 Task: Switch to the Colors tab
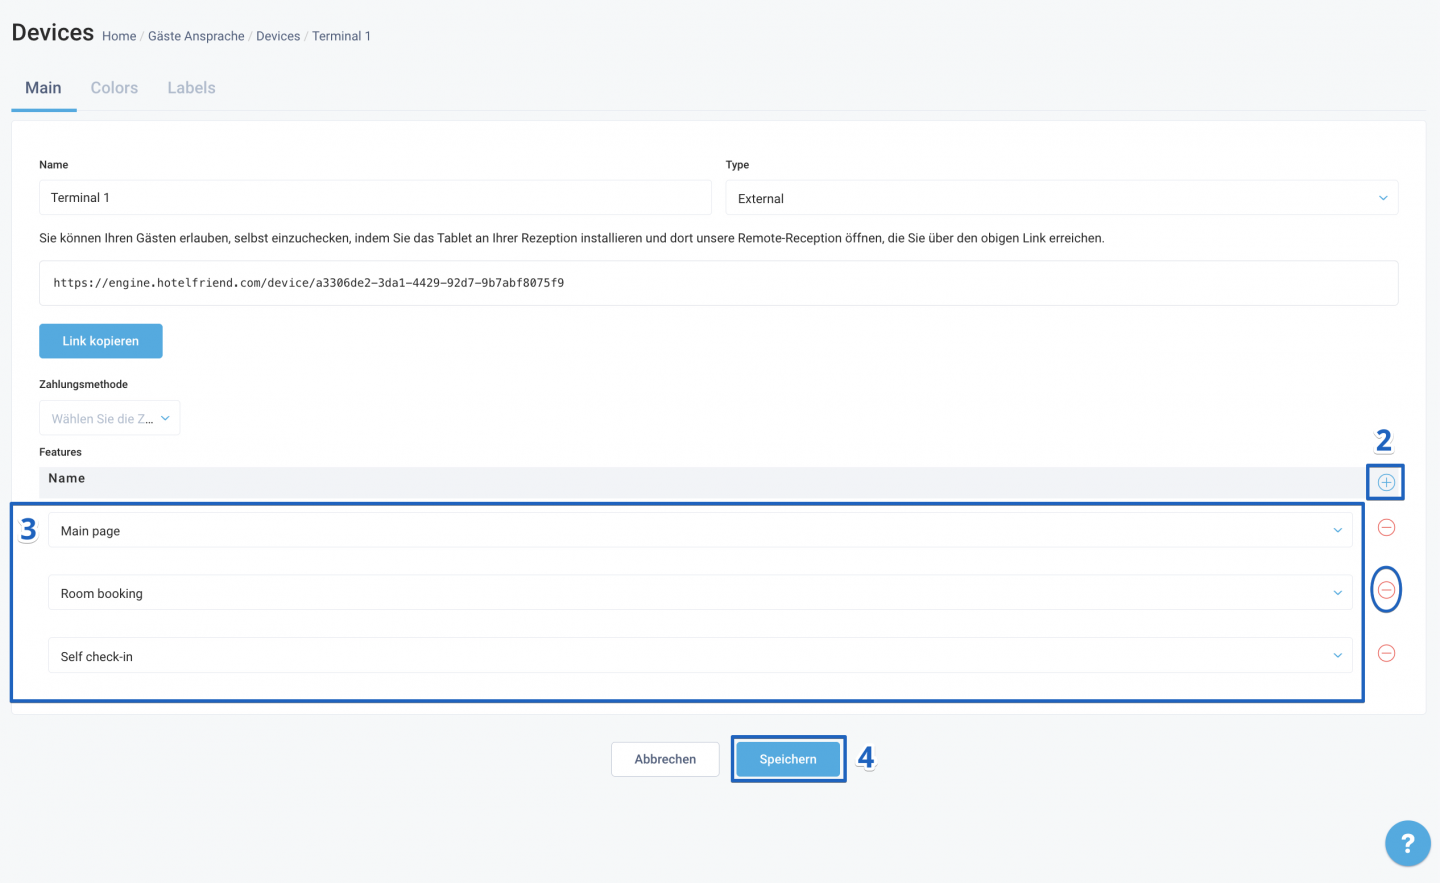tap(114, 88)
